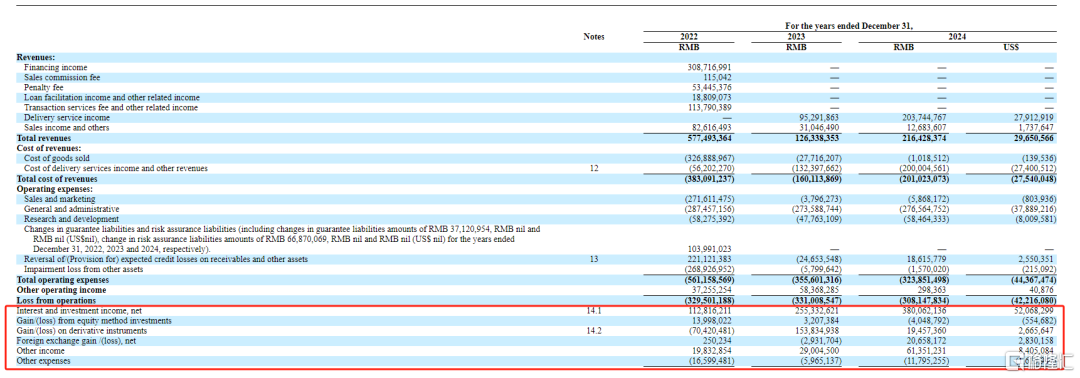Click "For the years ended December 31," heading
Viewport: 1080px width, 378px height.
click(849, 26)
